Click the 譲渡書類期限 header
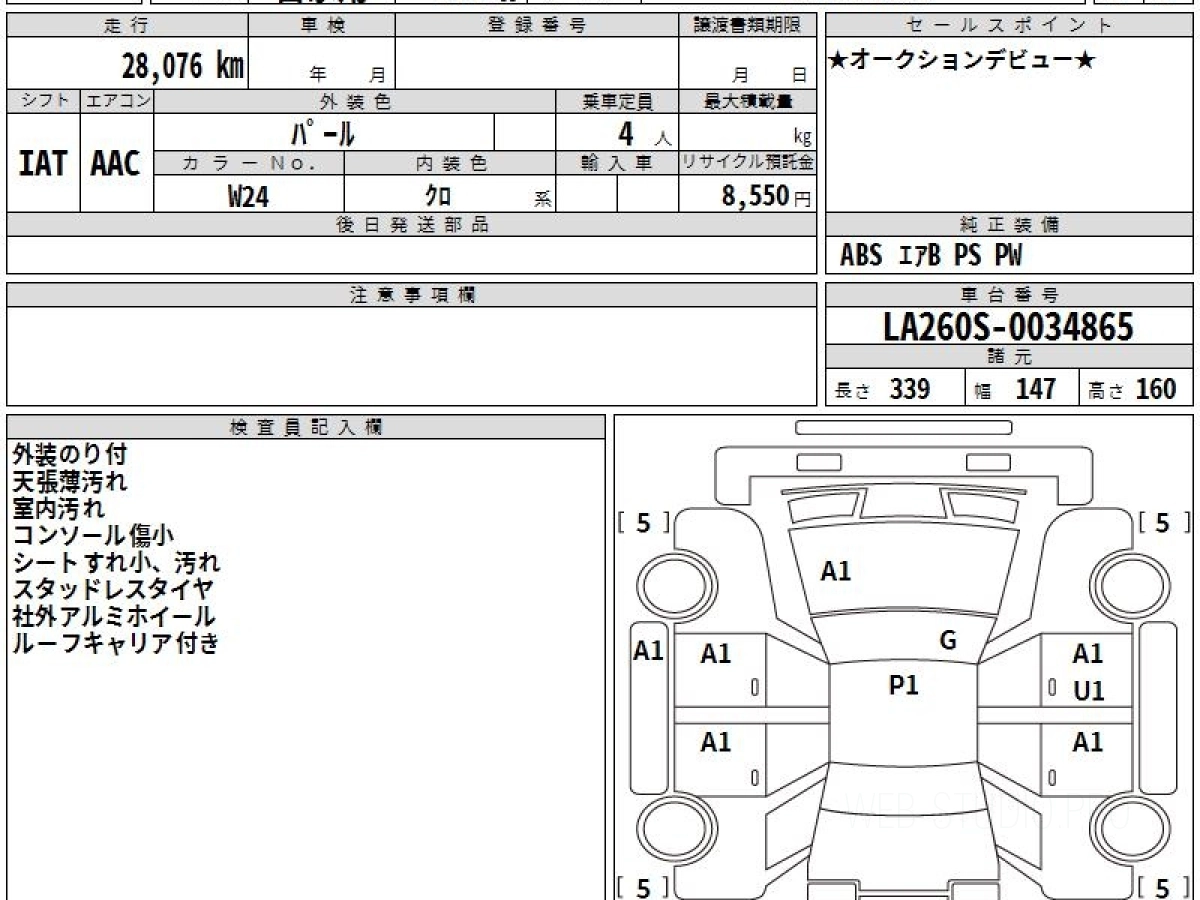 (748, 26)
